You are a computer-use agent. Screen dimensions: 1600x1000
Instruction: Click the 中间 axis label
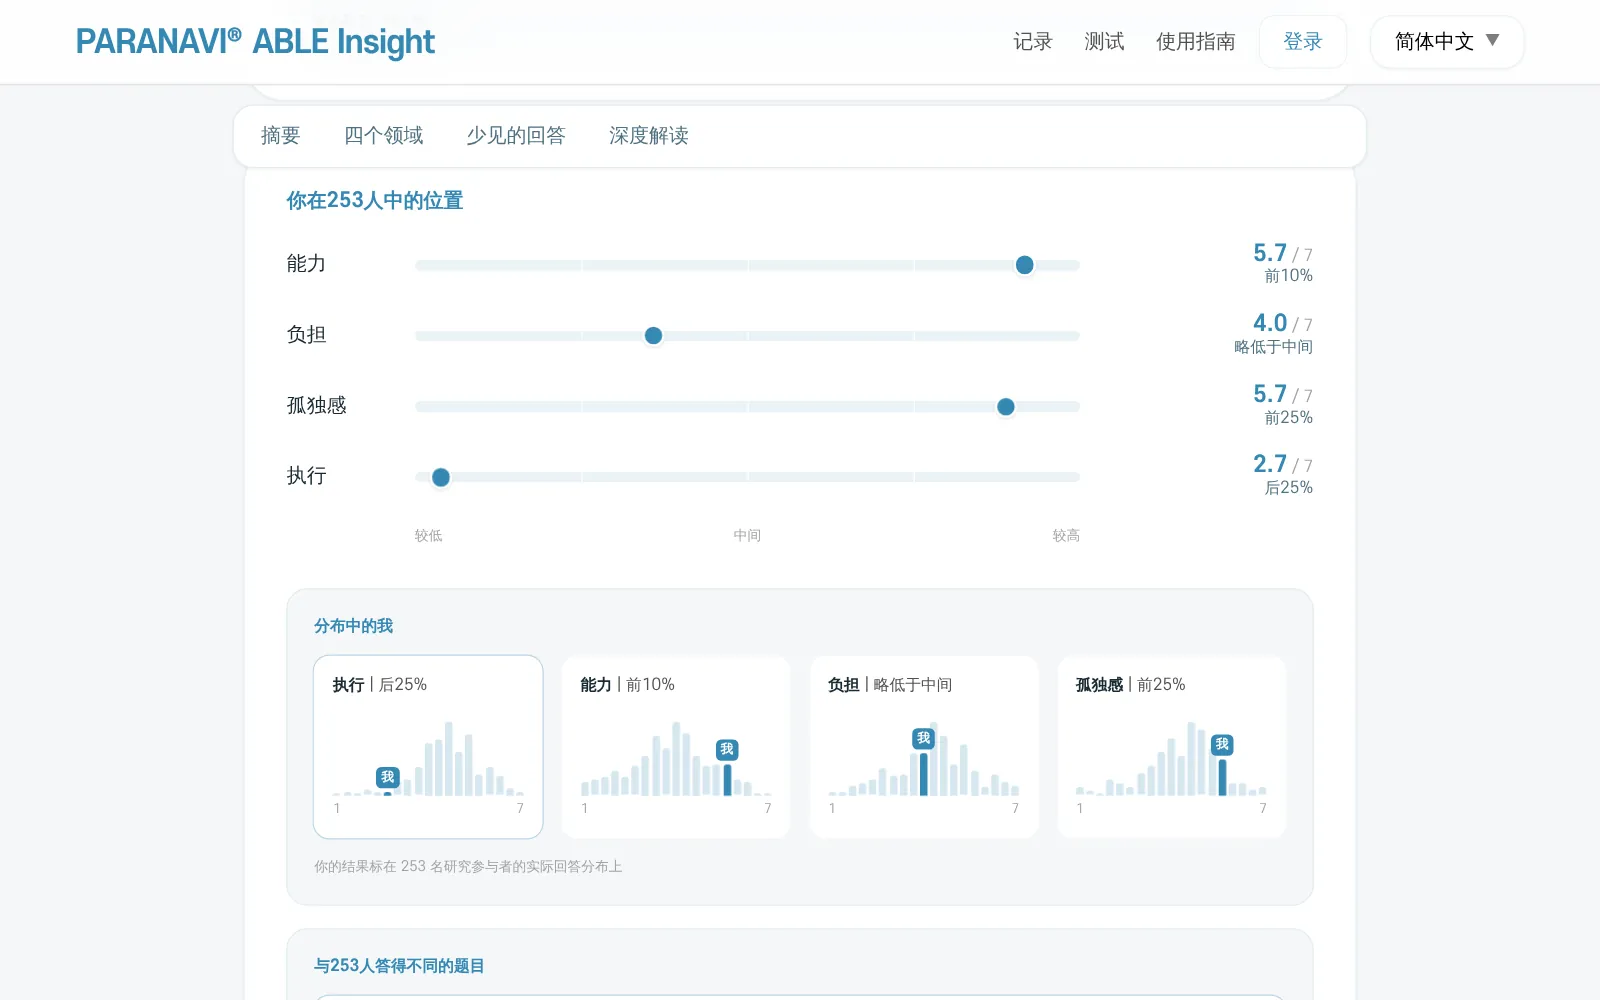click(747, 536)
